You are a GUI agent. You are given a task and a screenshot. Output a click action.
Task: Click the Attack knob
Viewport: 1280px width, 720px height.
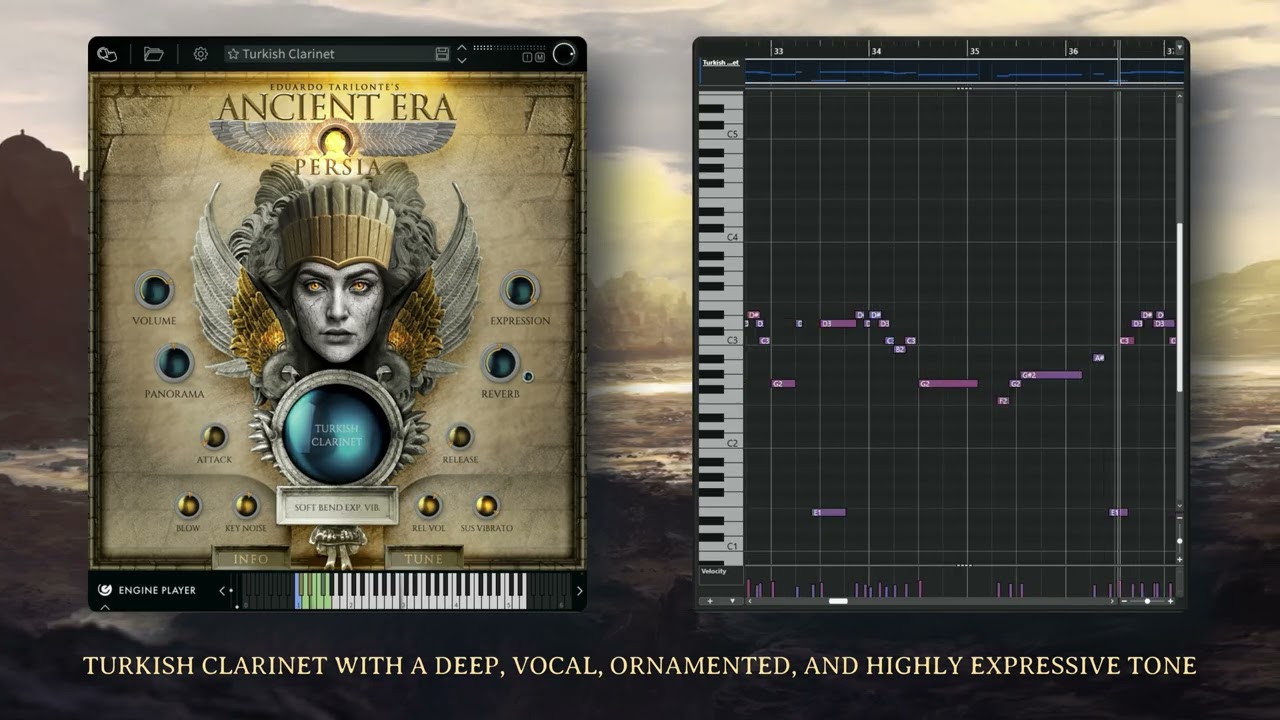[x=214, y=437]
